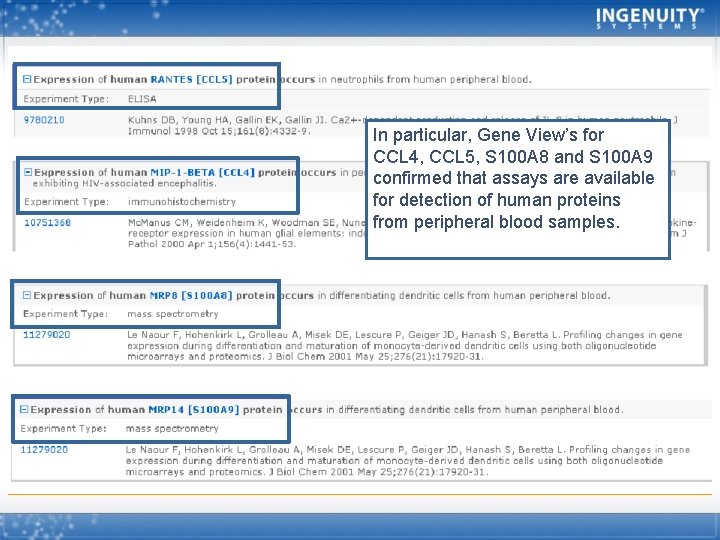The width and height of the screenshot is (720, 540).
Task: Click the Experiment Type label under RANTES
Action: (66, 99)
